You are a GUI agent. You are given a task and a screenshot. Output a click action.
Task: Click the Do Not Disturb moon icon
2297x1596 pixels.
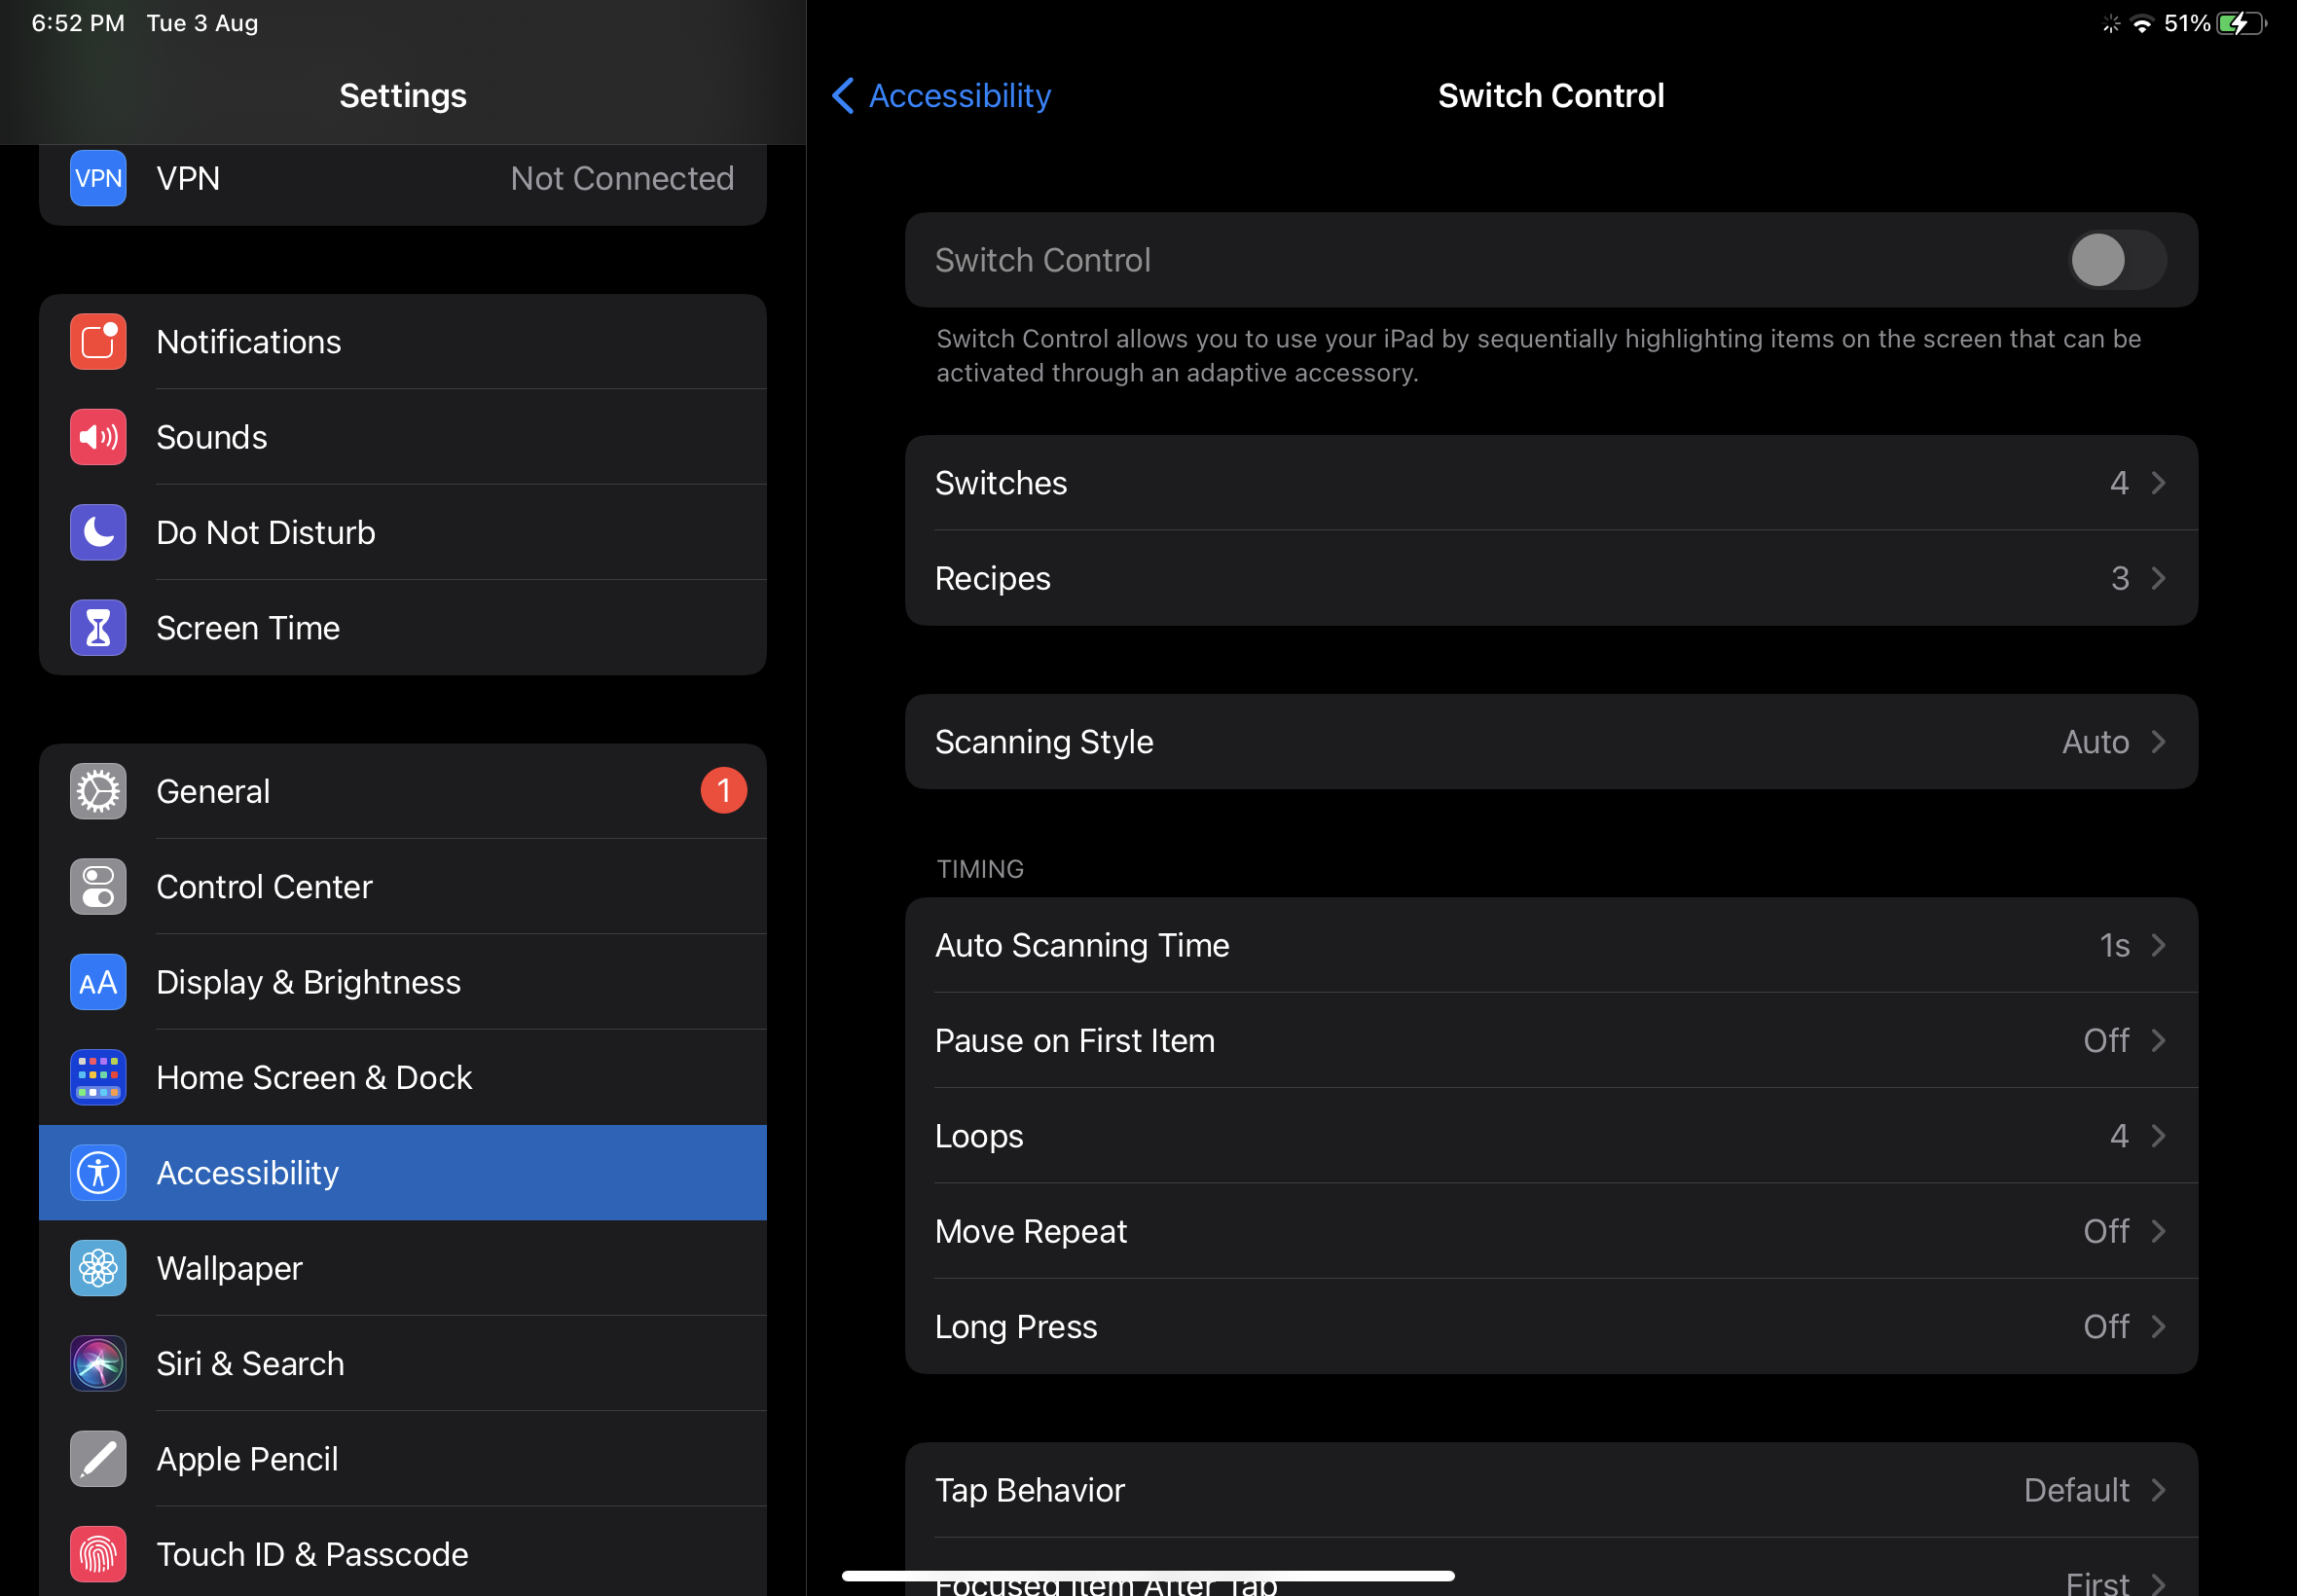[x=98, y=532]
